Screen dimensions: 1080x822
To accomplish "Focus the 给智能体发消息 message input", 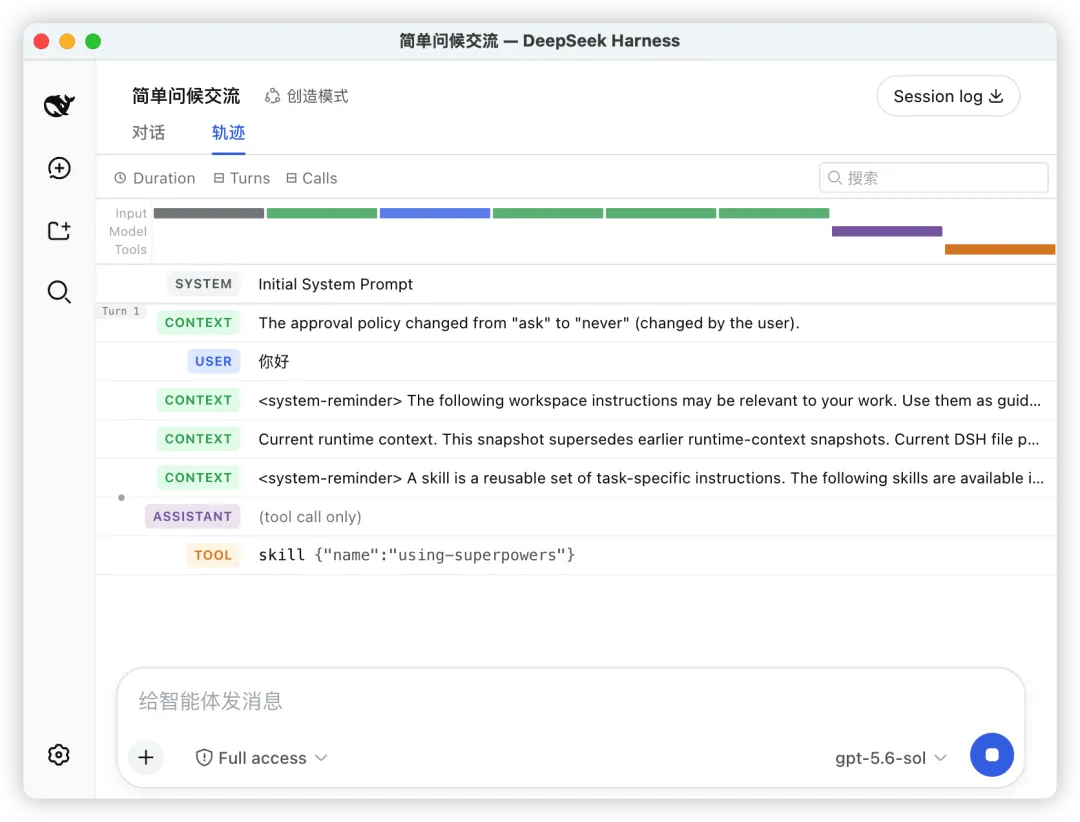I will point(570,701).
